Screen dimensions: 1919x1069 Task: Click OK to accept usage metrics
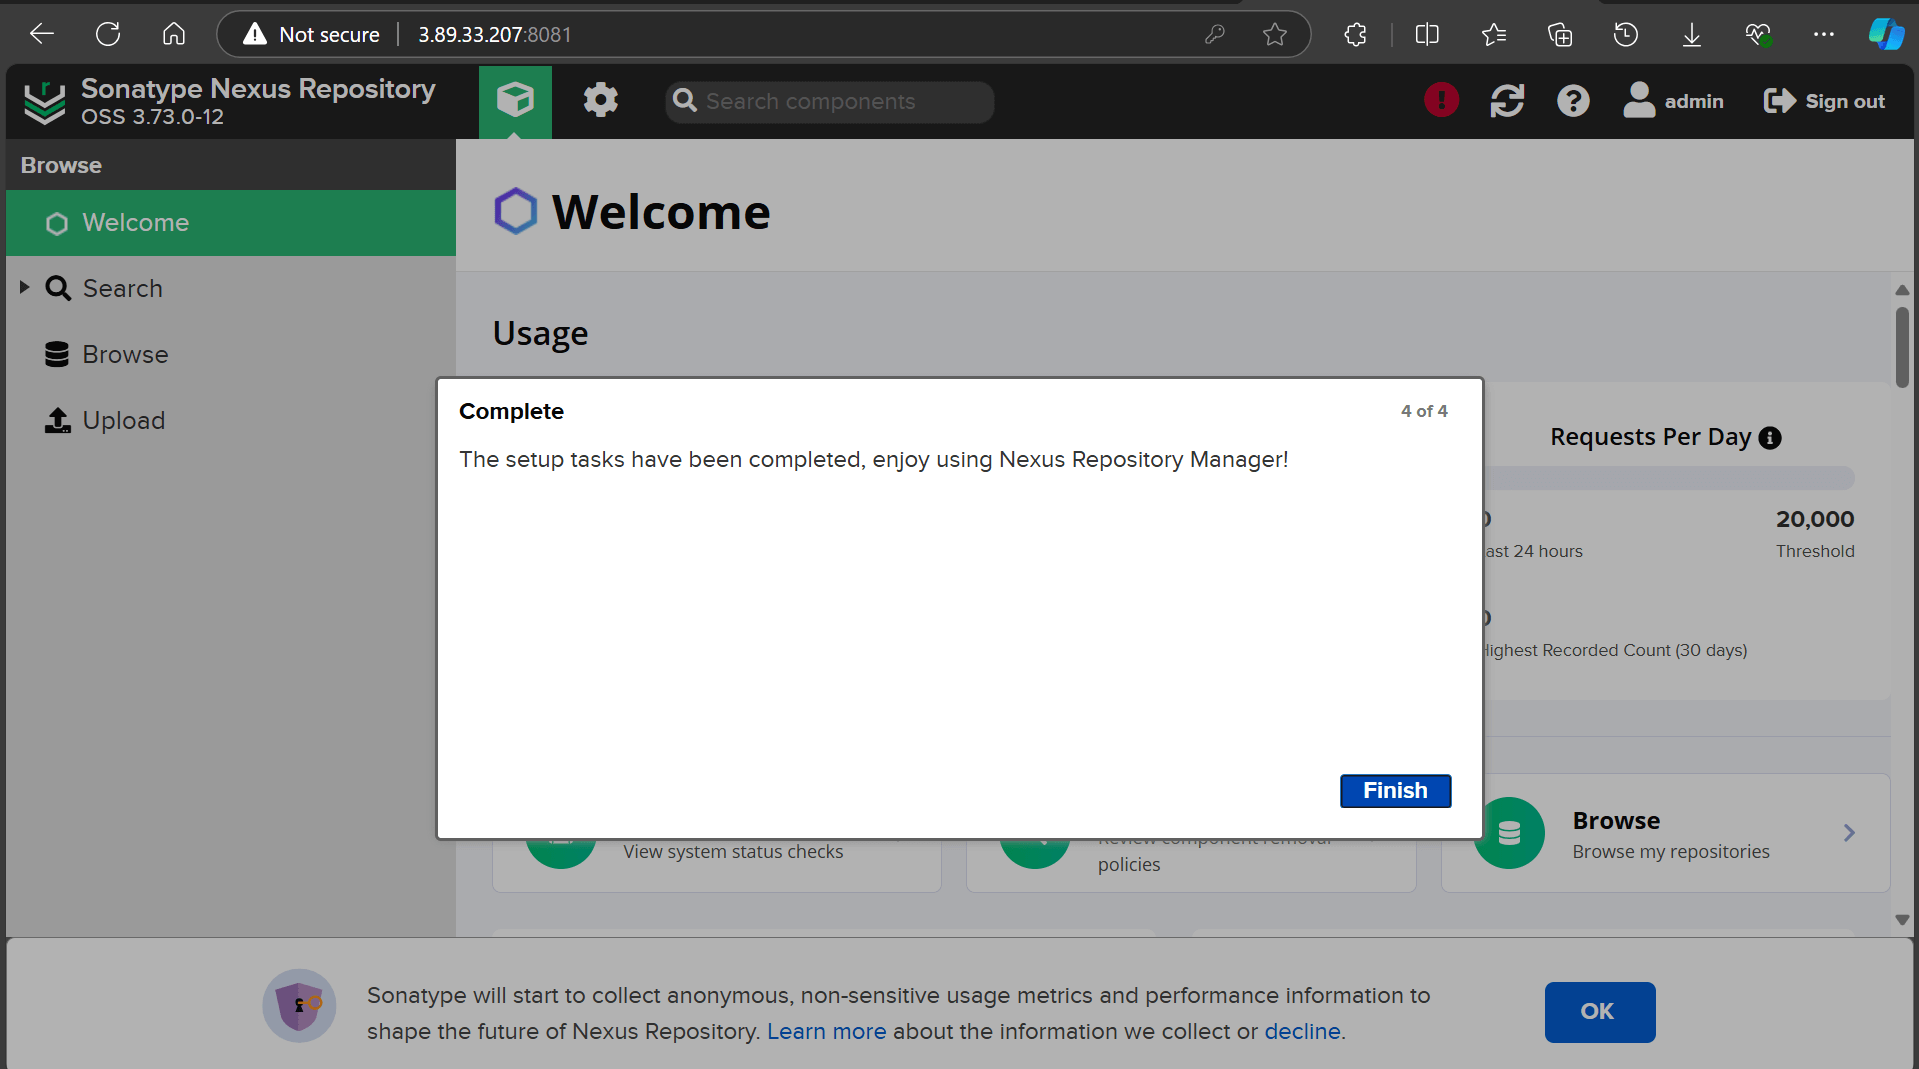[1599, 1011]
